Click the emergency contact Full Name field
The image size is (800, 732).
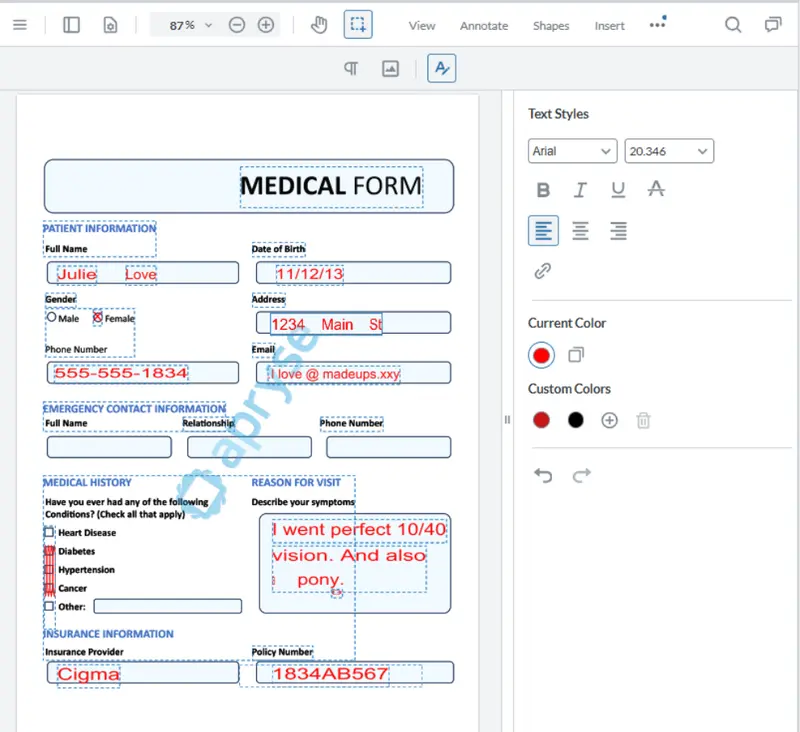pos(109,447)
